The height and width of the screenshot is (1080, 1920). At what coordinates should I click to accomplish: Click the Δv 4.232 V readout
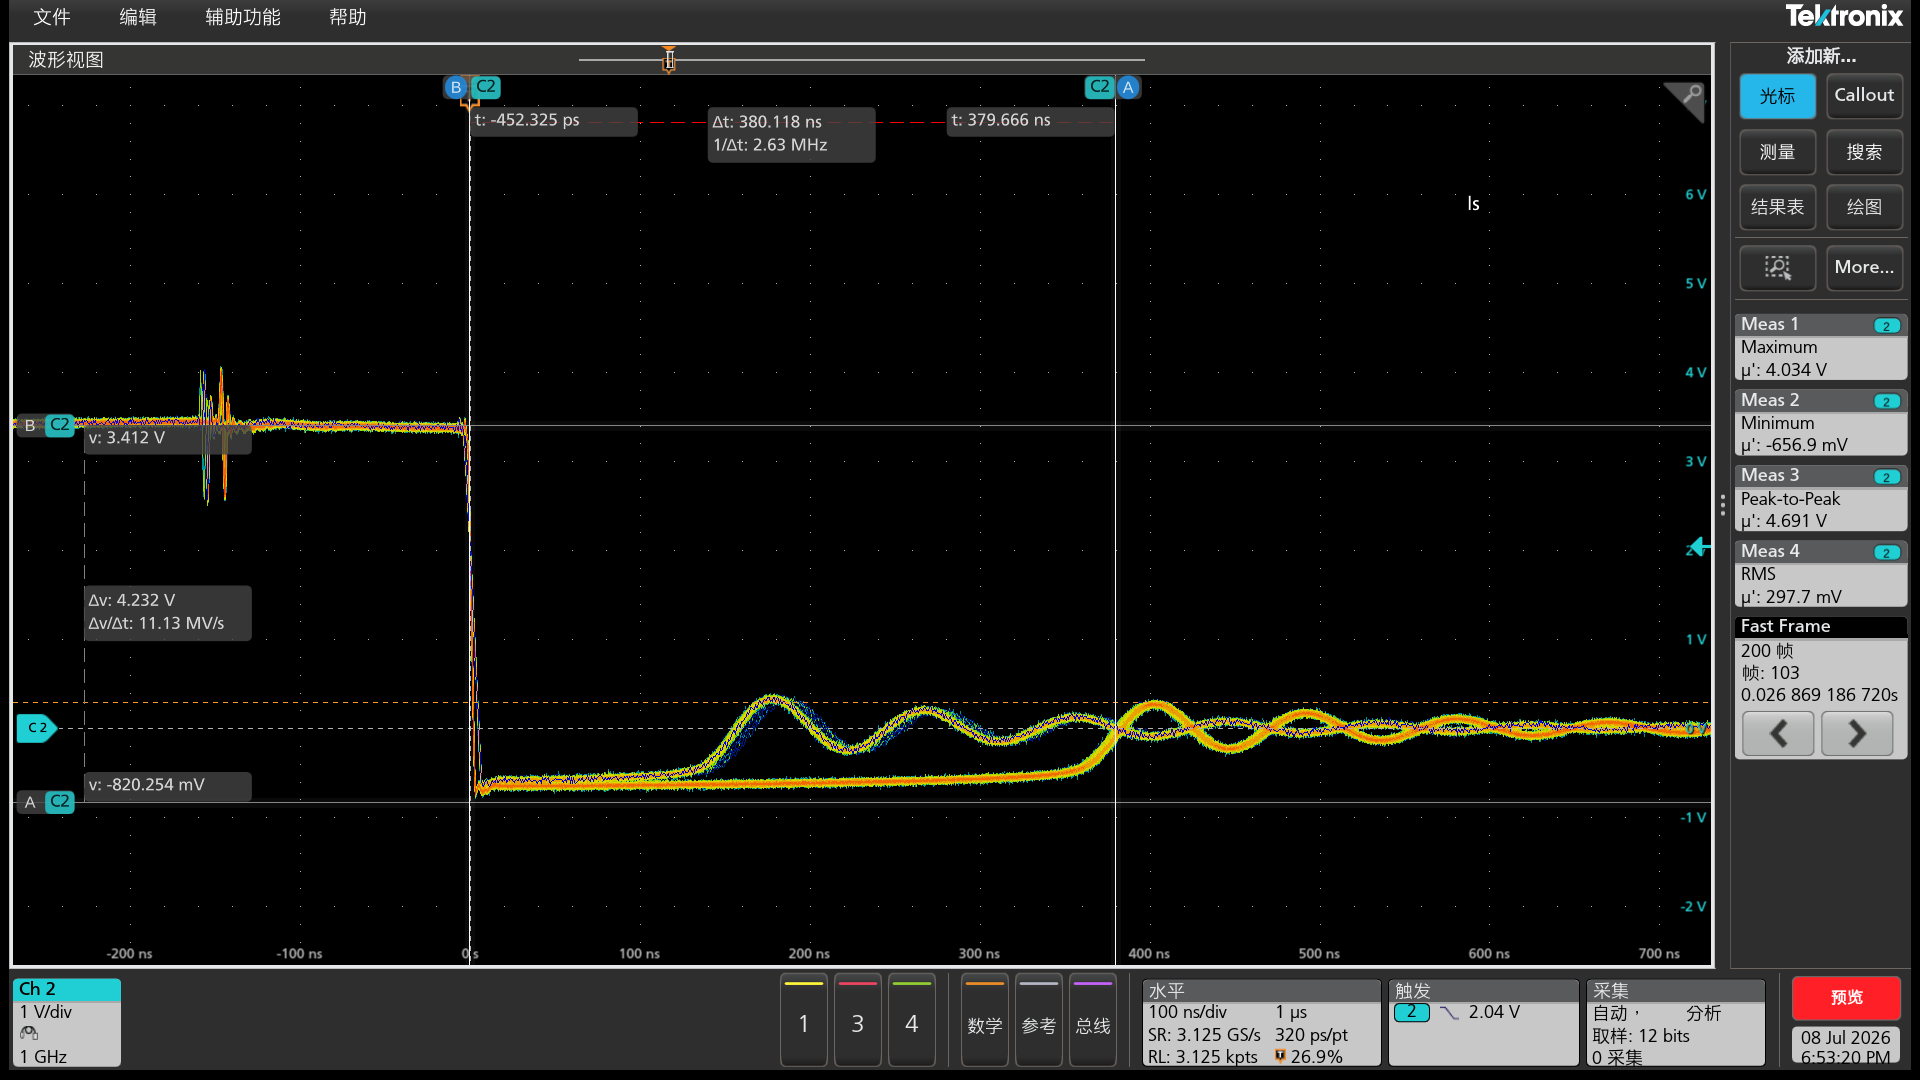168,611
